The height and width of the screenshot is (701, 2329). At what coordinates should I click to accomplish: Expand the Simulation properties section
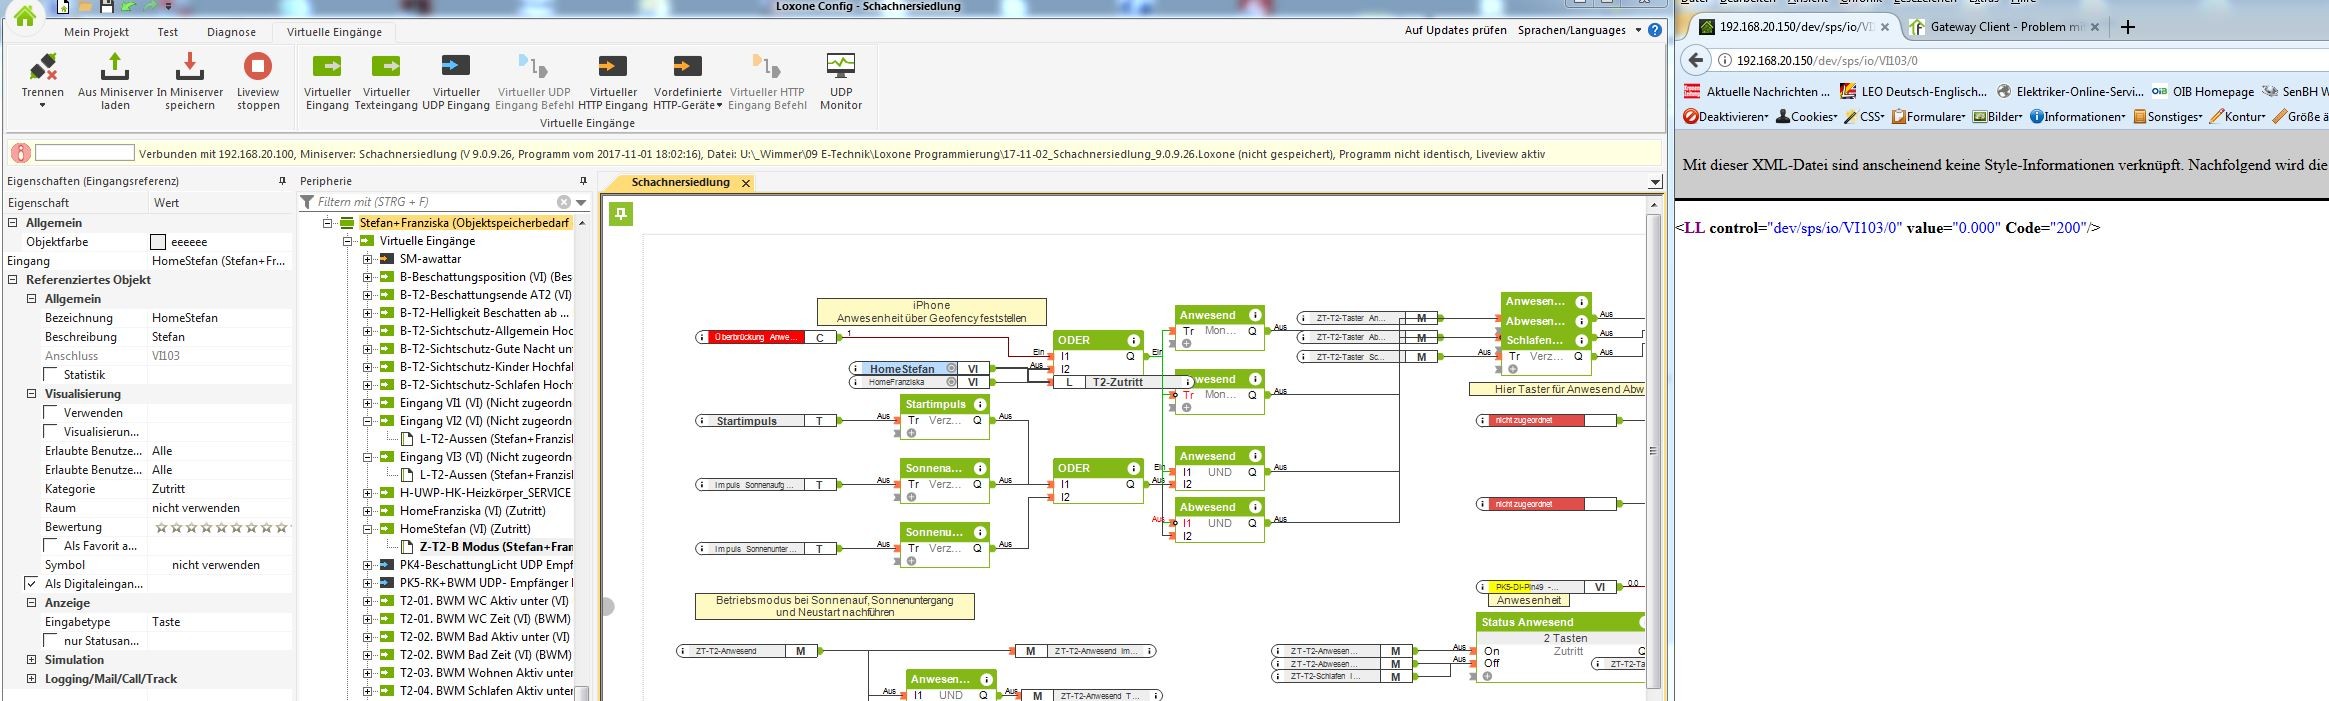(31, 660)
